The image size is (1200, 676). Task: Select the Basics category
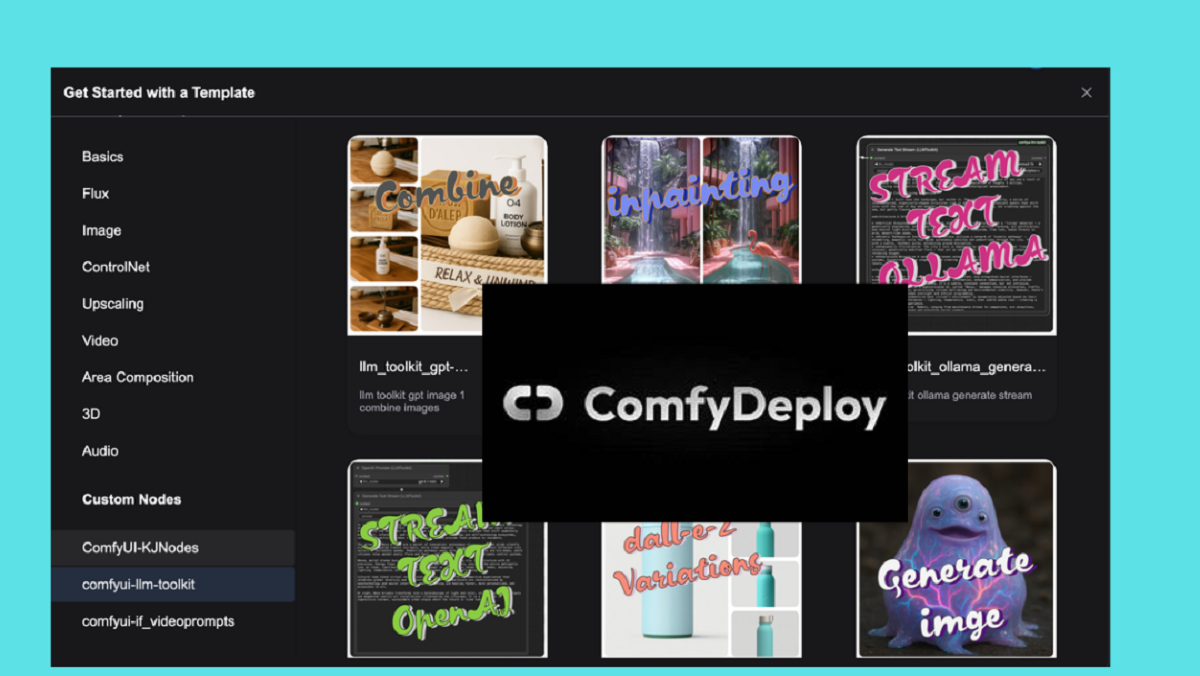[x=103, y=157]
